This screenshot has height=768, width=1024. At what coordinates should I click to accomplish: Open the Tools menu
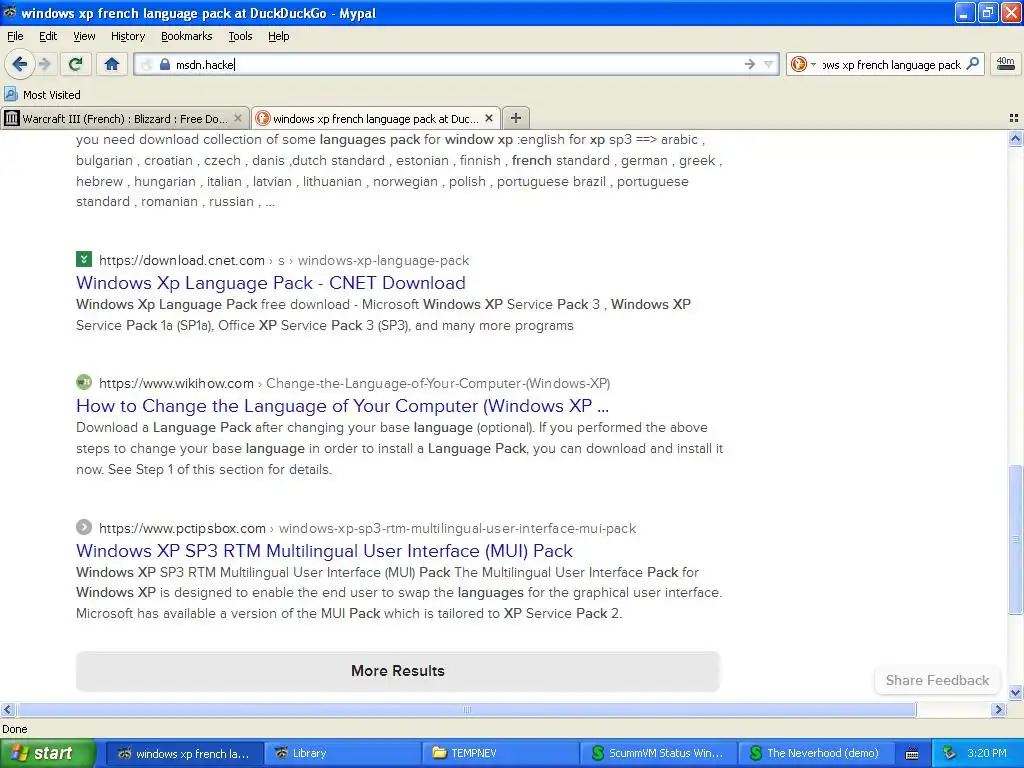tap(240, 36)
